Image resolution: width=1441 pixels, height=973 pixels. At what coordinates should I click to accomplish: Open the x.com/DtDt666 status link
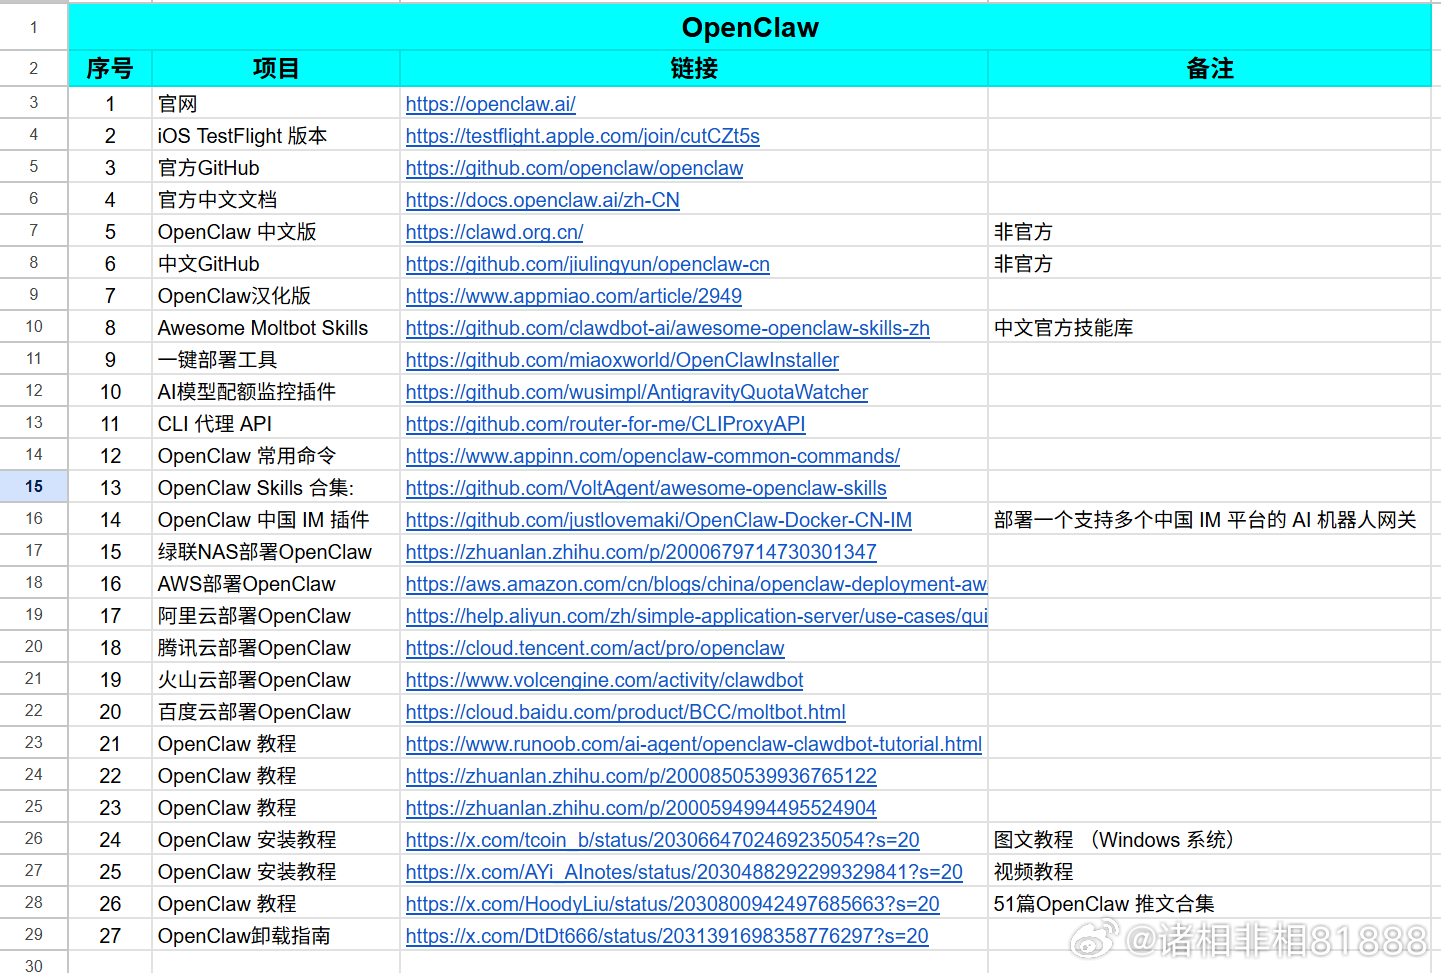(x=667, y=936)
